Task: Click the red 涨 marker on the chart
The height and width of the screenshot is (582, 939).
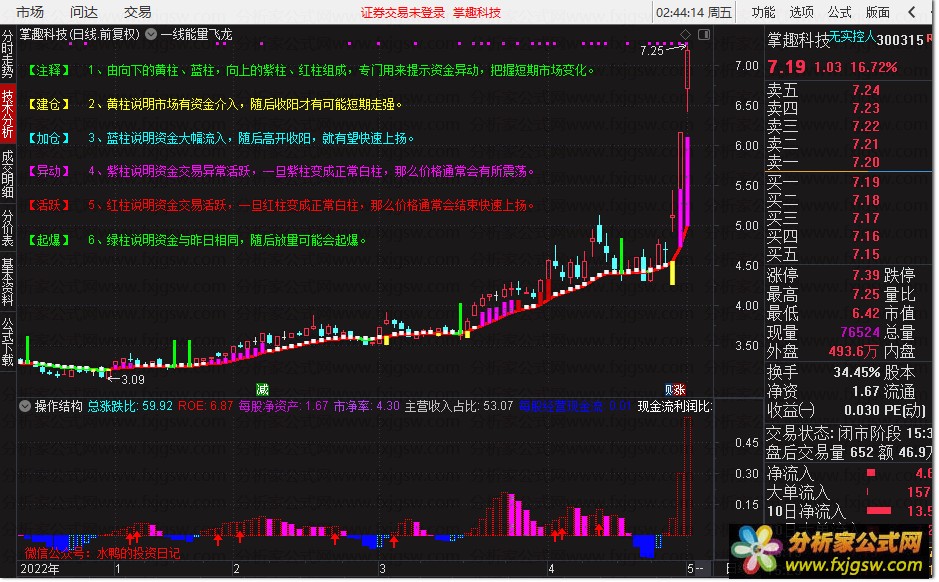Action: point(680,390)
